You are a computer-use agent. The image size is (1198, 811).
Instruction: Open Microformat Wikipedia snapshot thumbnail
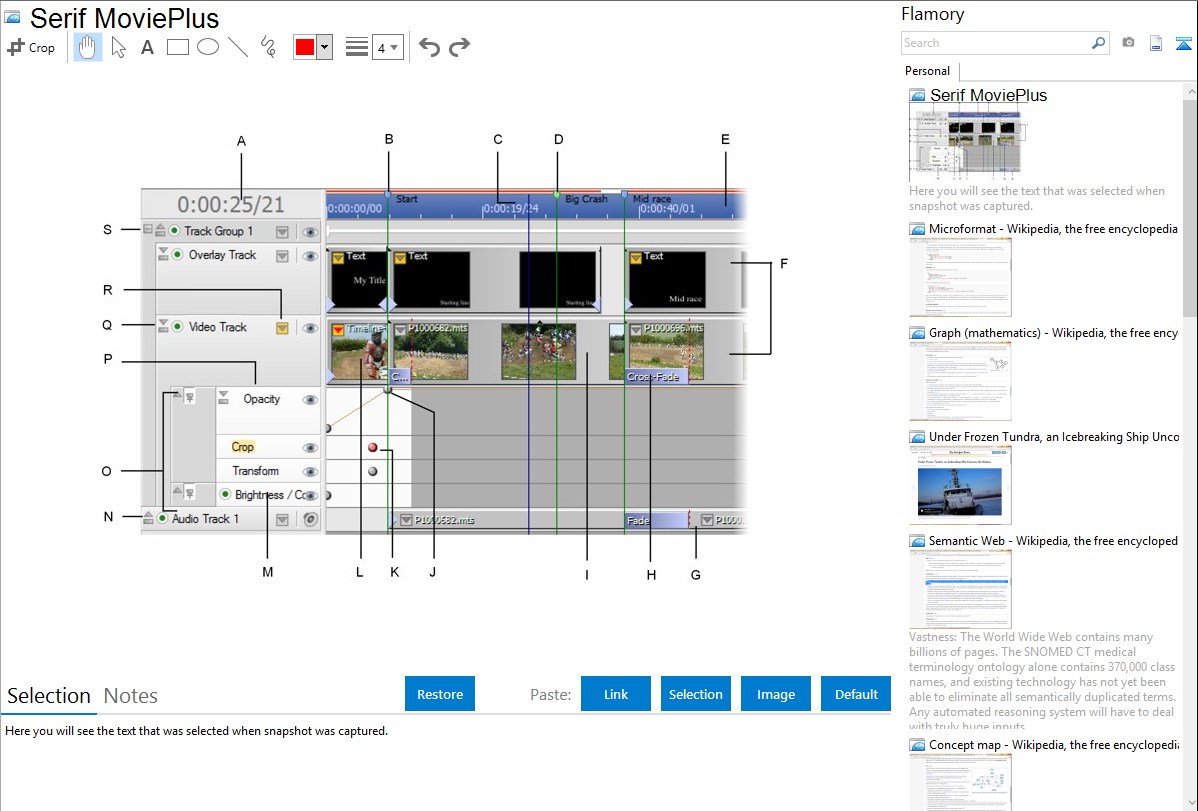960,277
